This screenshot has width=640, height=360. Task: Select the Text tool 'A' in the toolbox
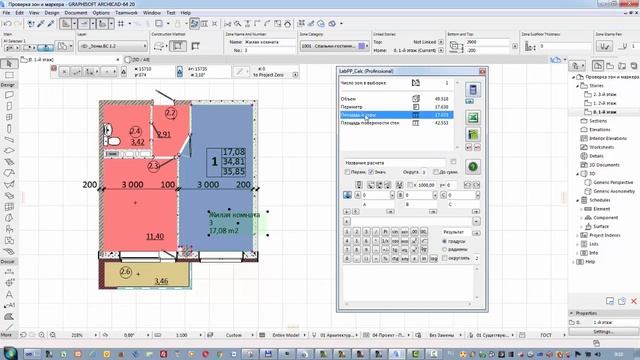click(9, 294)
